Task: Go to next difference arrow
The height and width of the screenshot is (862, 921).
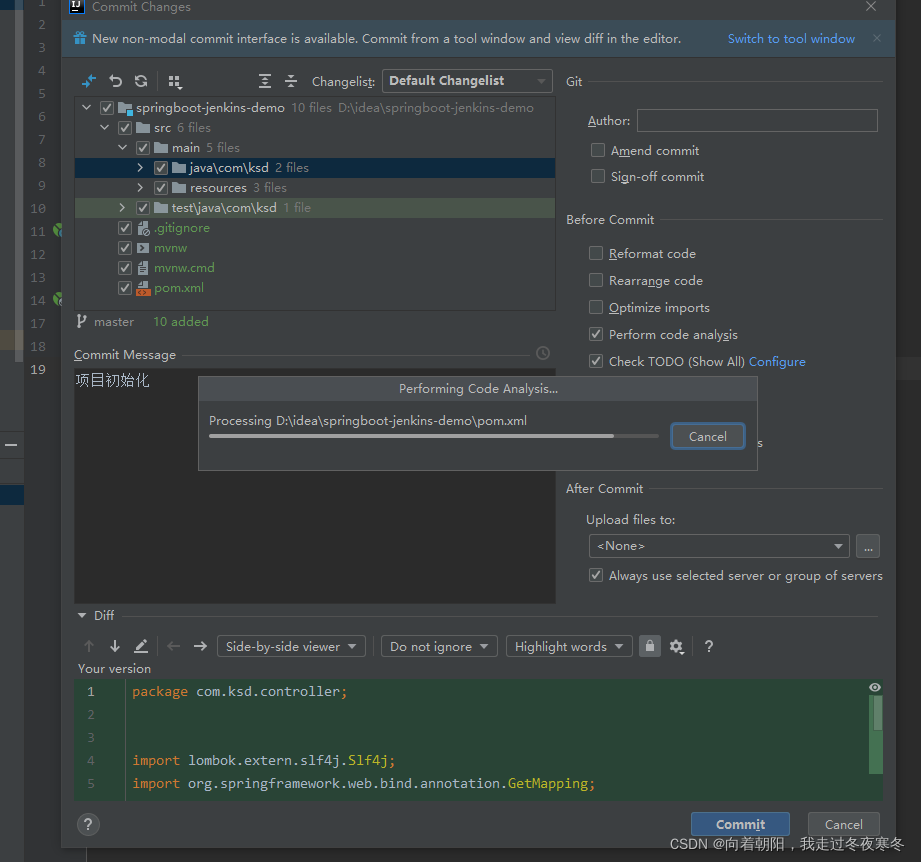Action: pyautogui.click(x=115, y=646)
